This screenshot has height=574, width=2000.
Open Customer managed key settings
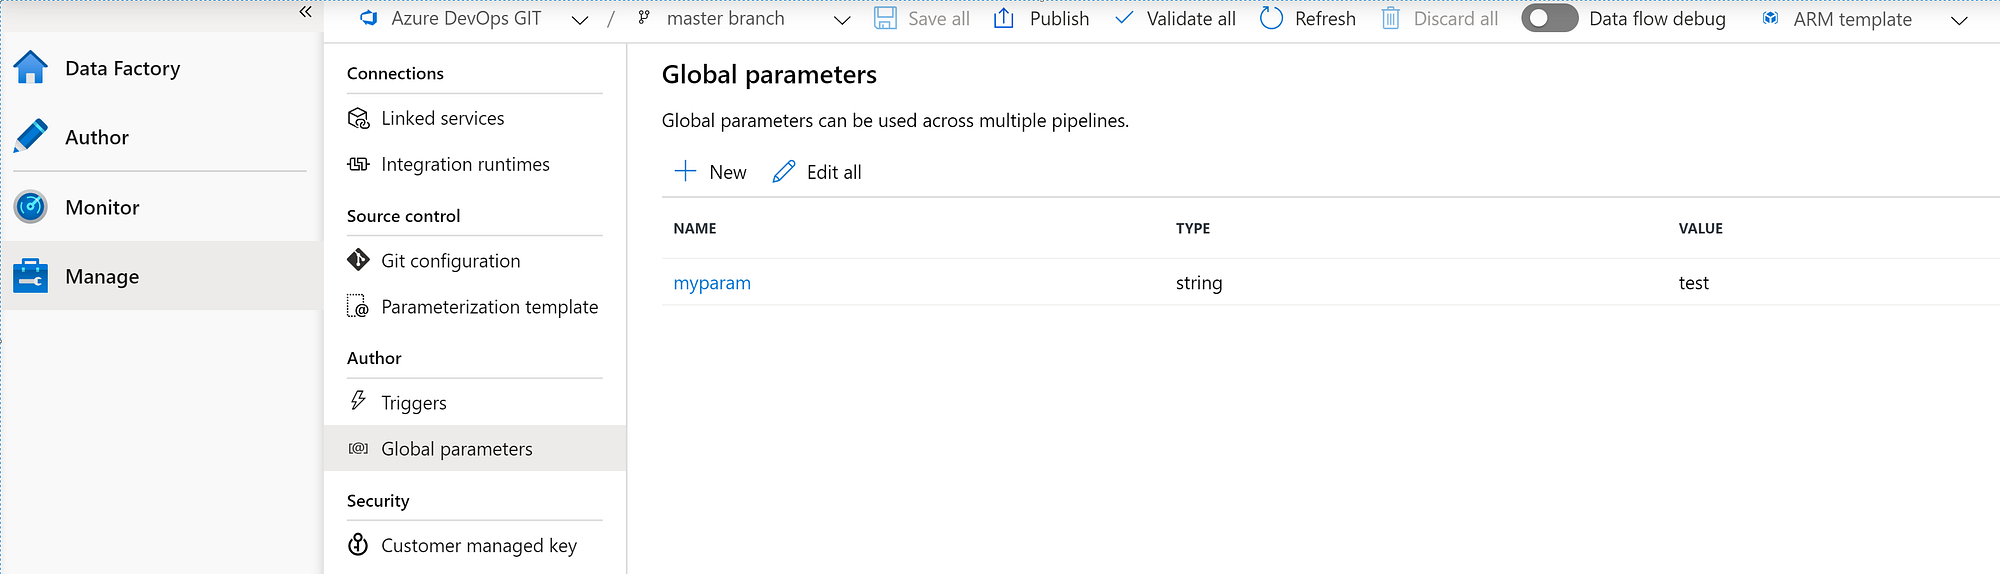pyautogui.click(x=478, y=545)
